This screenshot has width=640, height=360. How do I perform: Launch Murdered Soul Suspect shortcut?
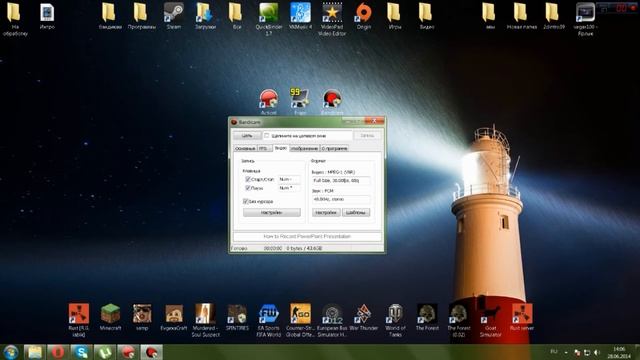pos(205,320)
